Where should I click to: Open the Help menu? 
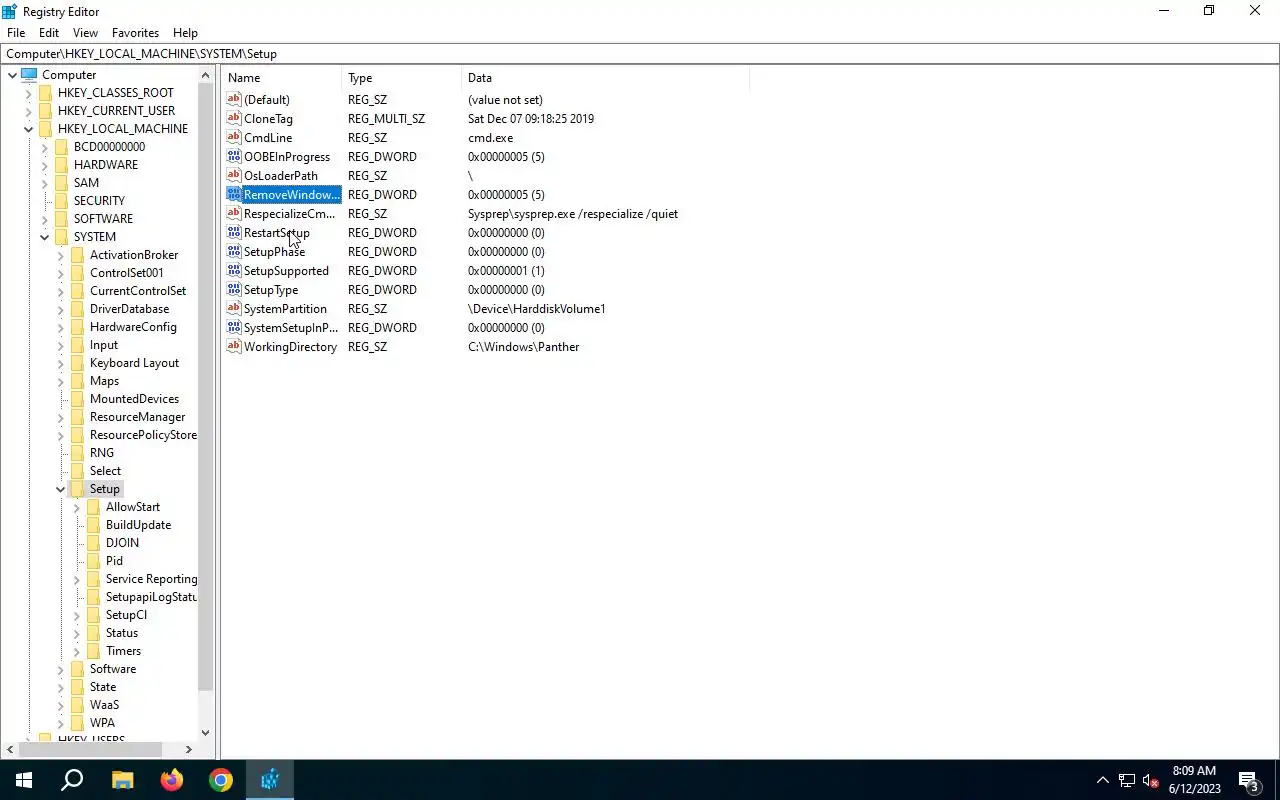pos(185,33)
